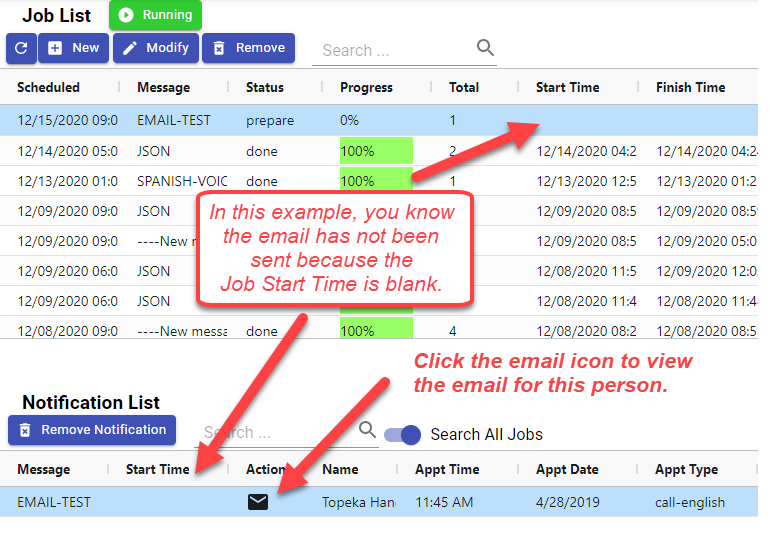Click the magnifier icon beside Job List search
774x556 pixels.
(x=485, y=48)
